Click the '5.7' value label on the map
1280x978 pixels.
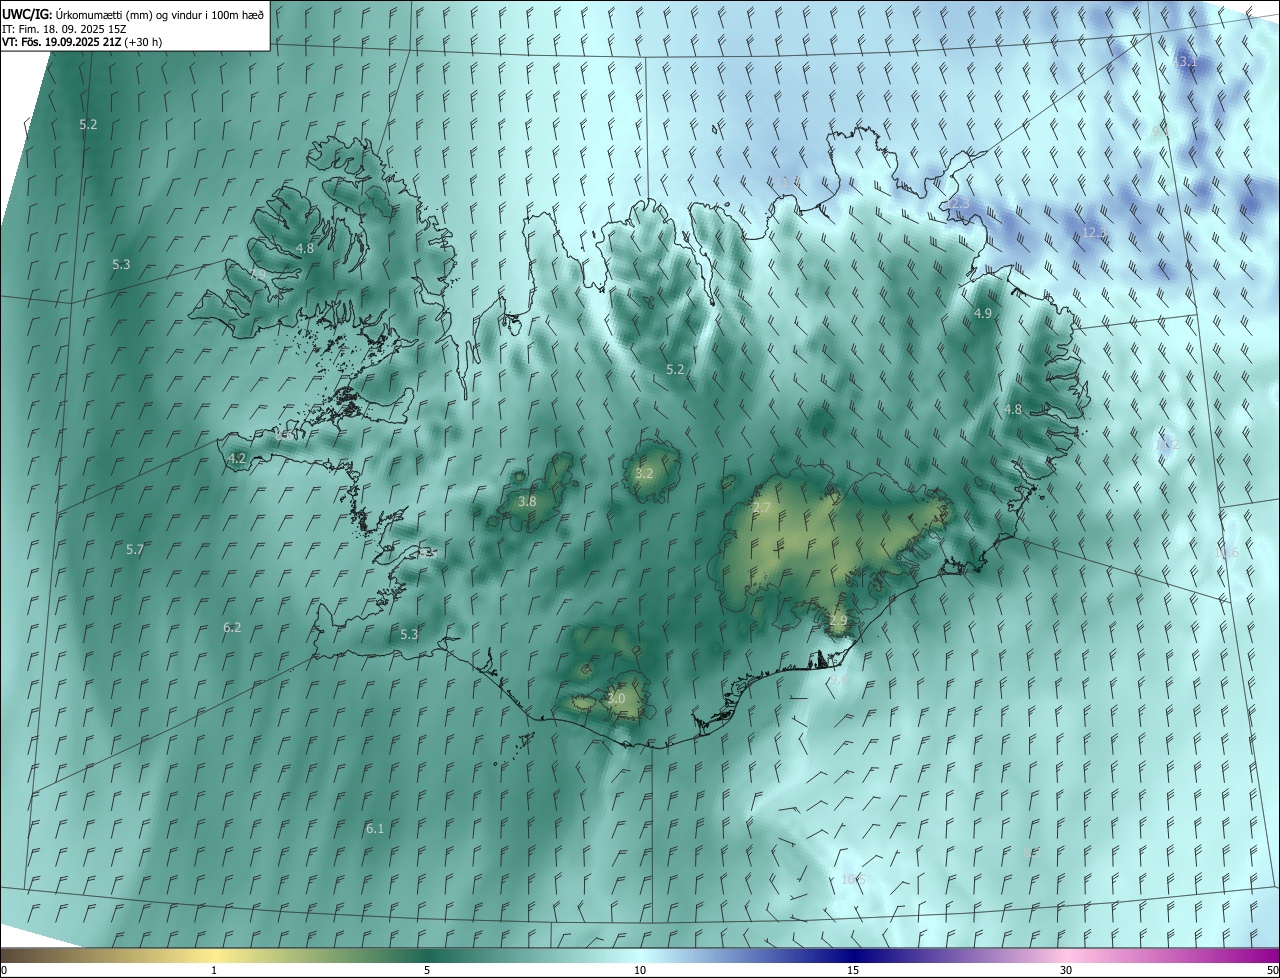tap(135, 550)
